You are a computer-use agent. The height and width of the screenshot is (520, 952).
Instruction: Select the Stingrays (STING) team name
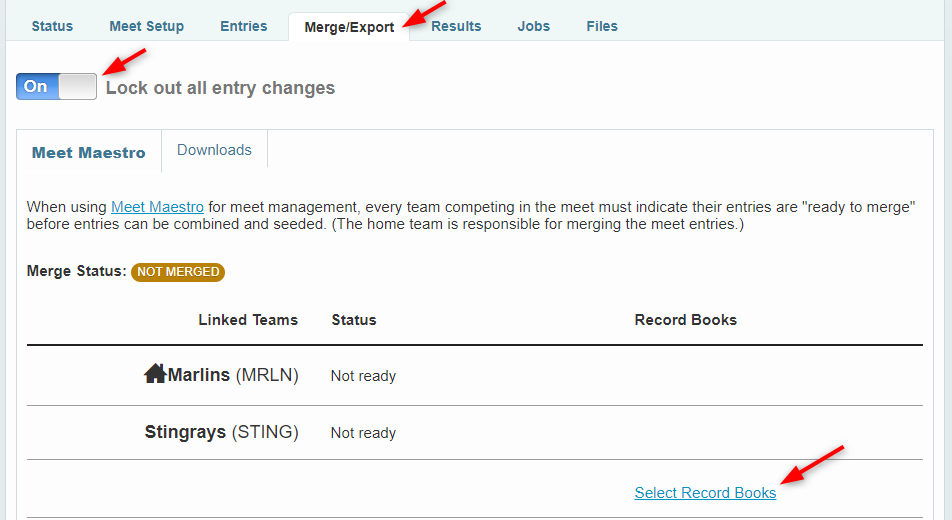point(221,432)
